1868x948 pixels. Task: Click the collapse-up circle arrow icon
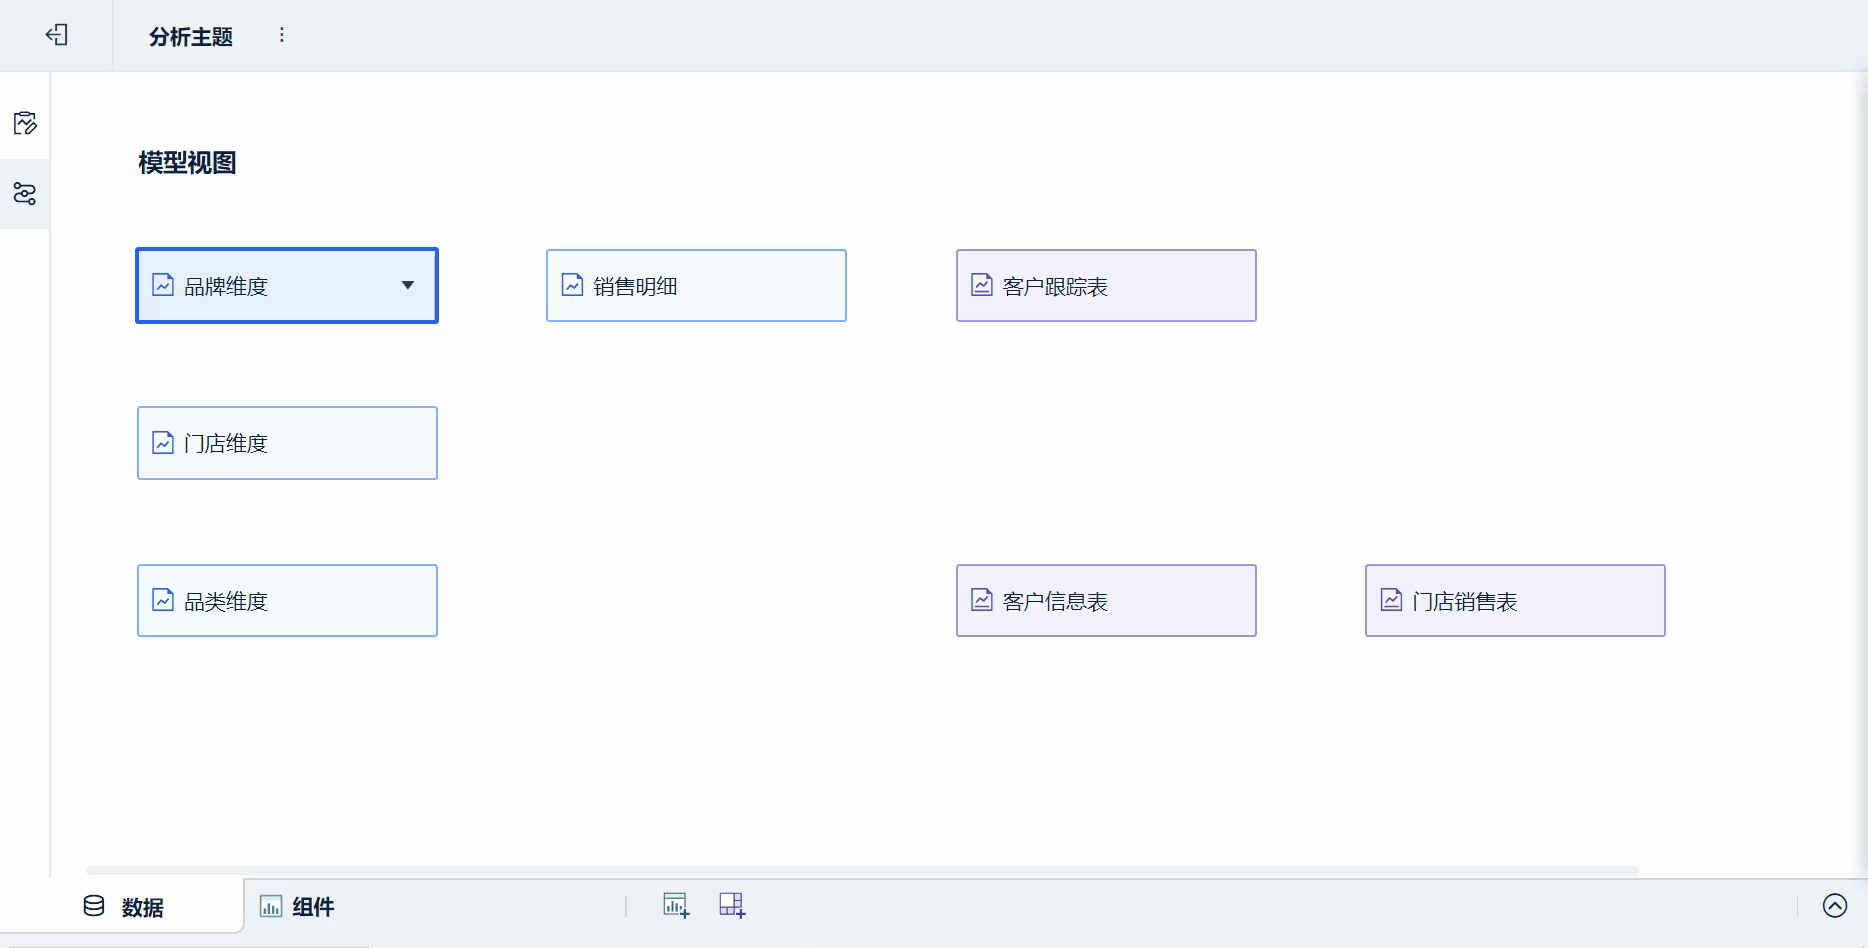pos(1834,906)
